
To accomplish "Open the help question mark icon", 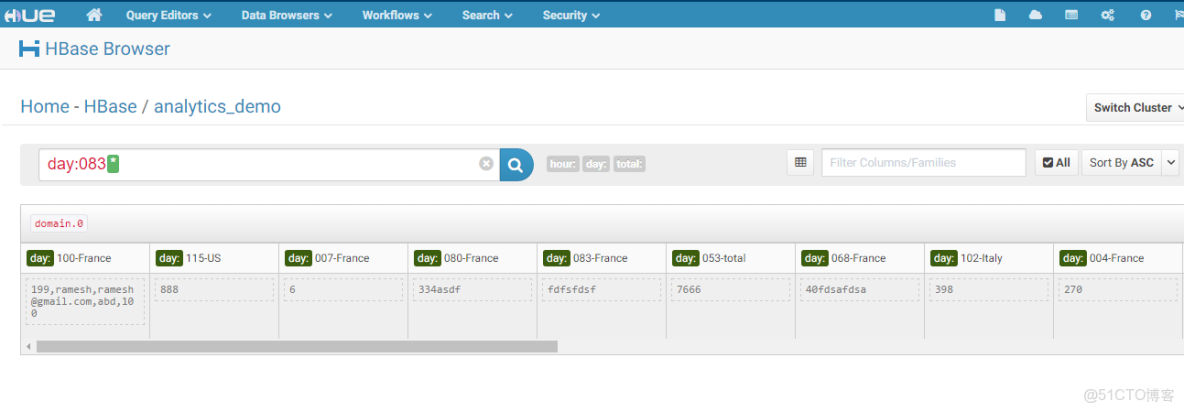I will [x=1145, y=15].
